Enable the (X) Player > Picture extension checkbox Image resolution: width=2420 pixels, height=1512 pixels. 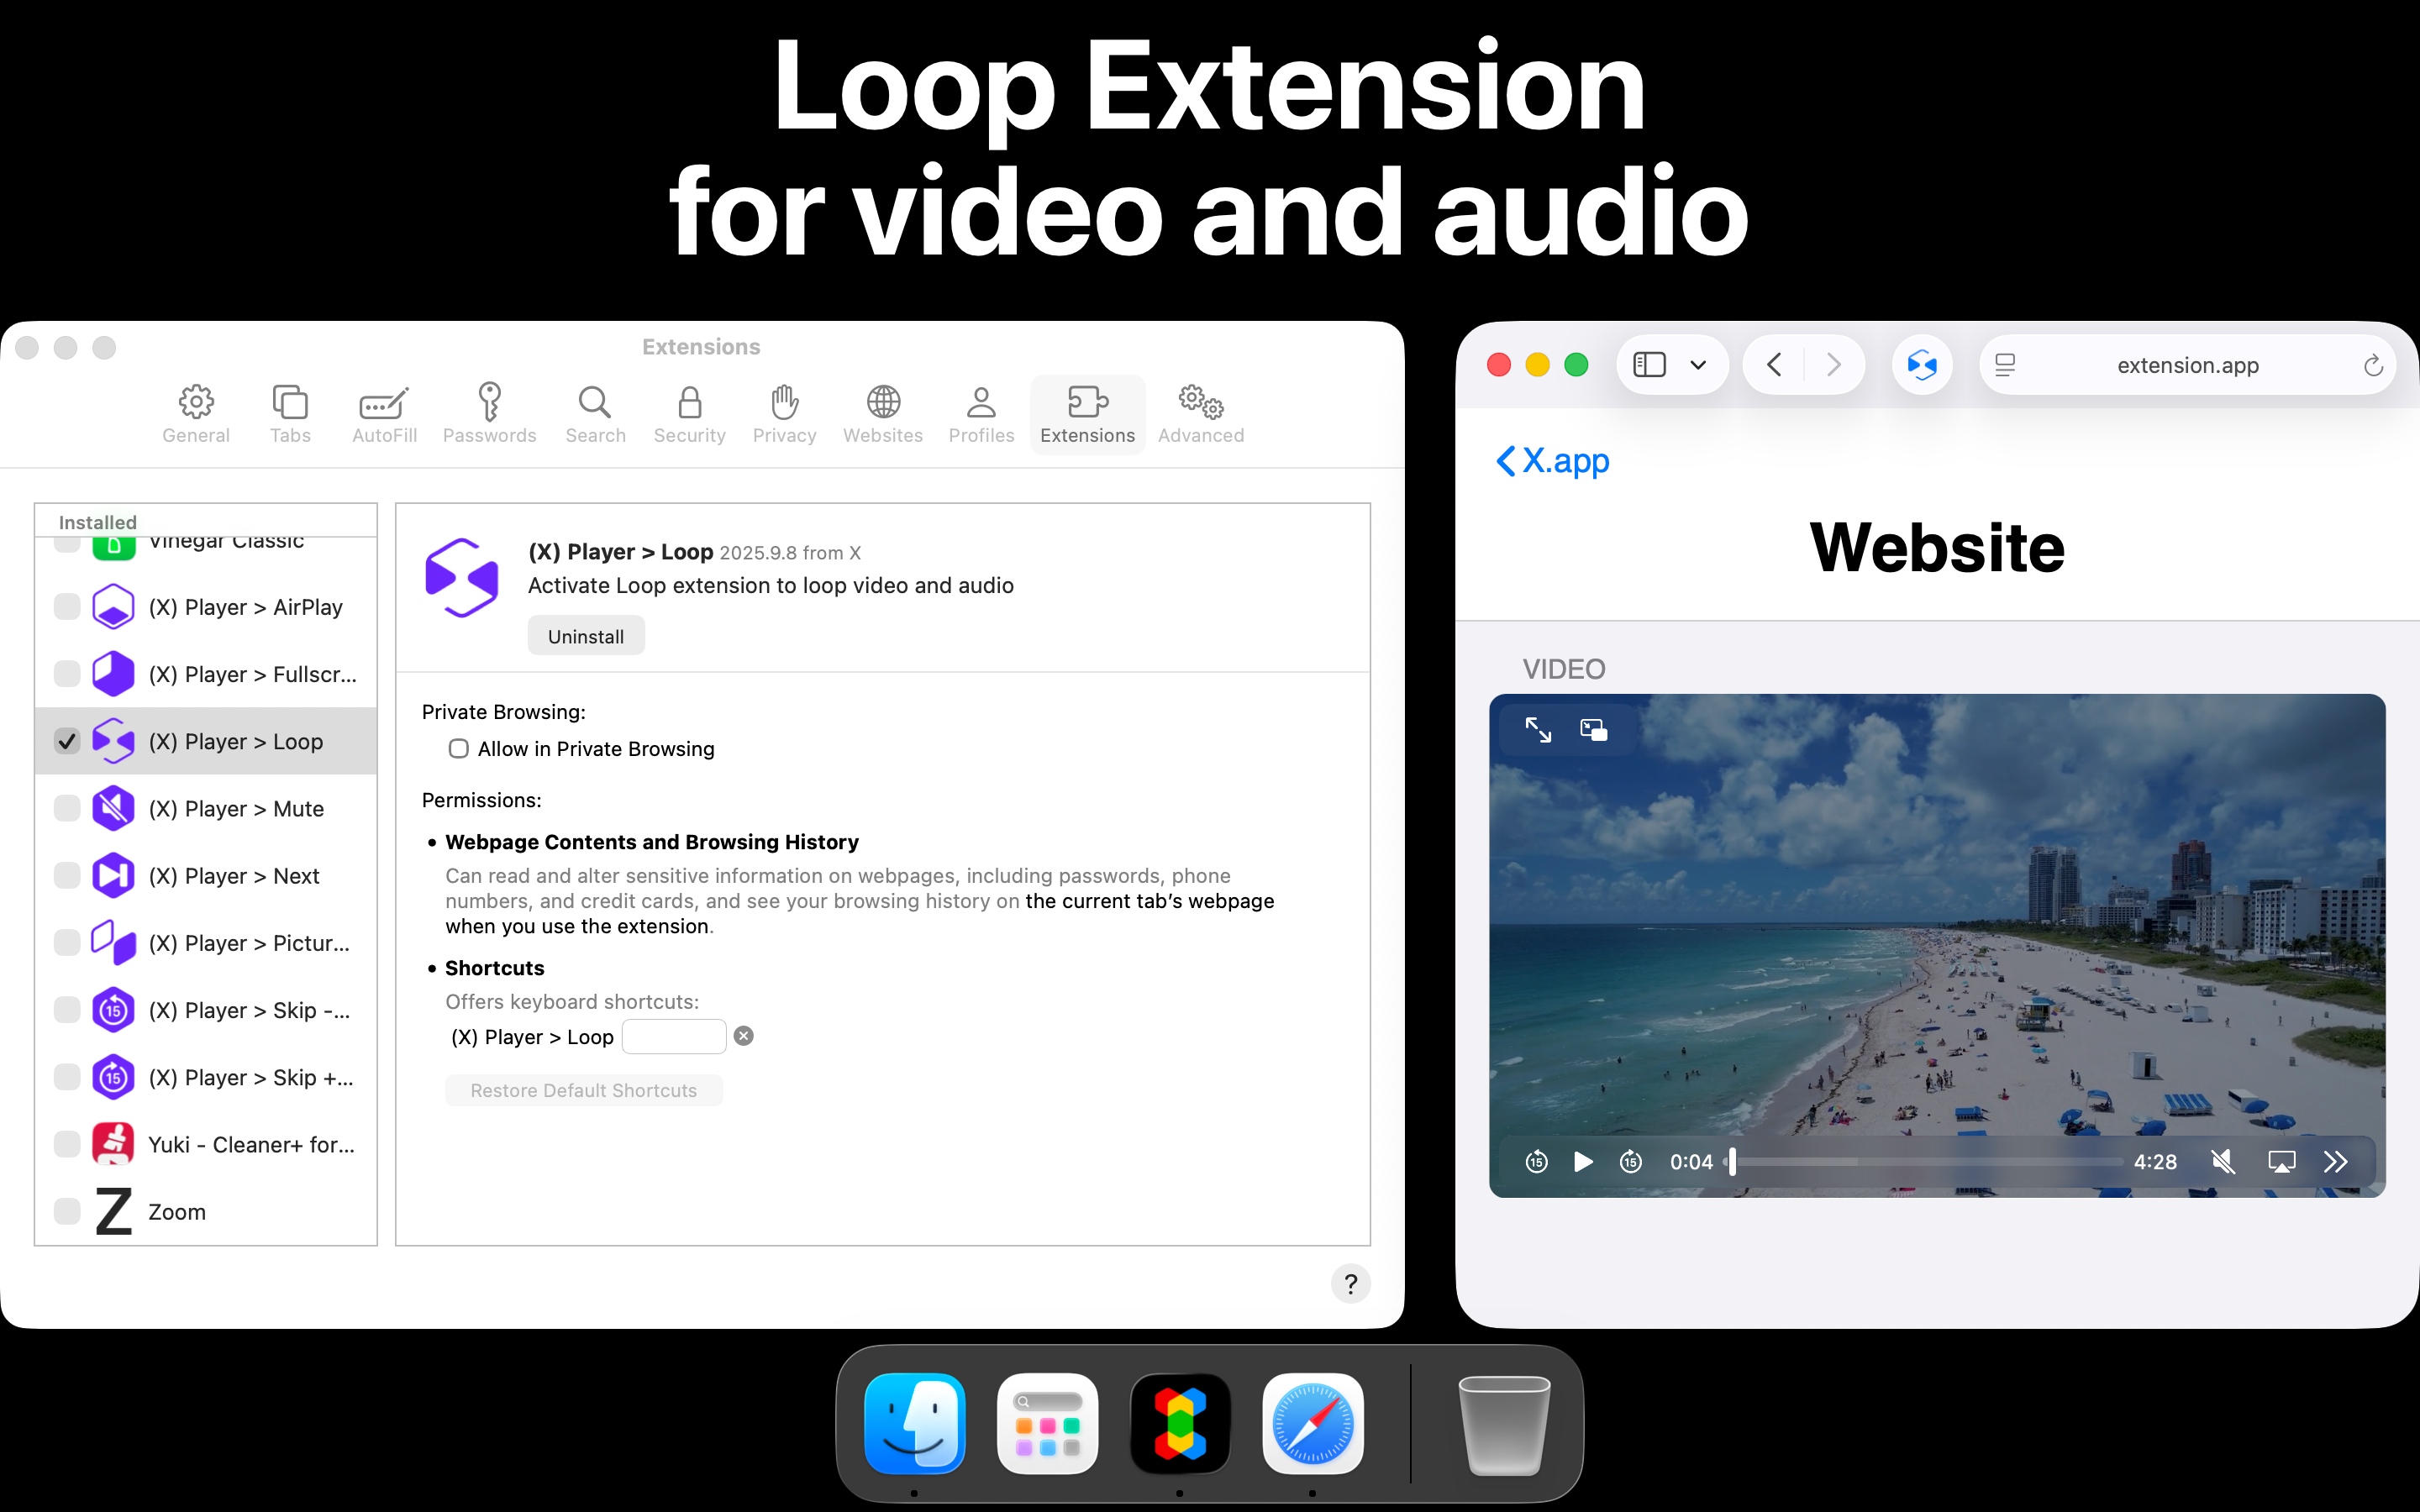click(67, 942)
